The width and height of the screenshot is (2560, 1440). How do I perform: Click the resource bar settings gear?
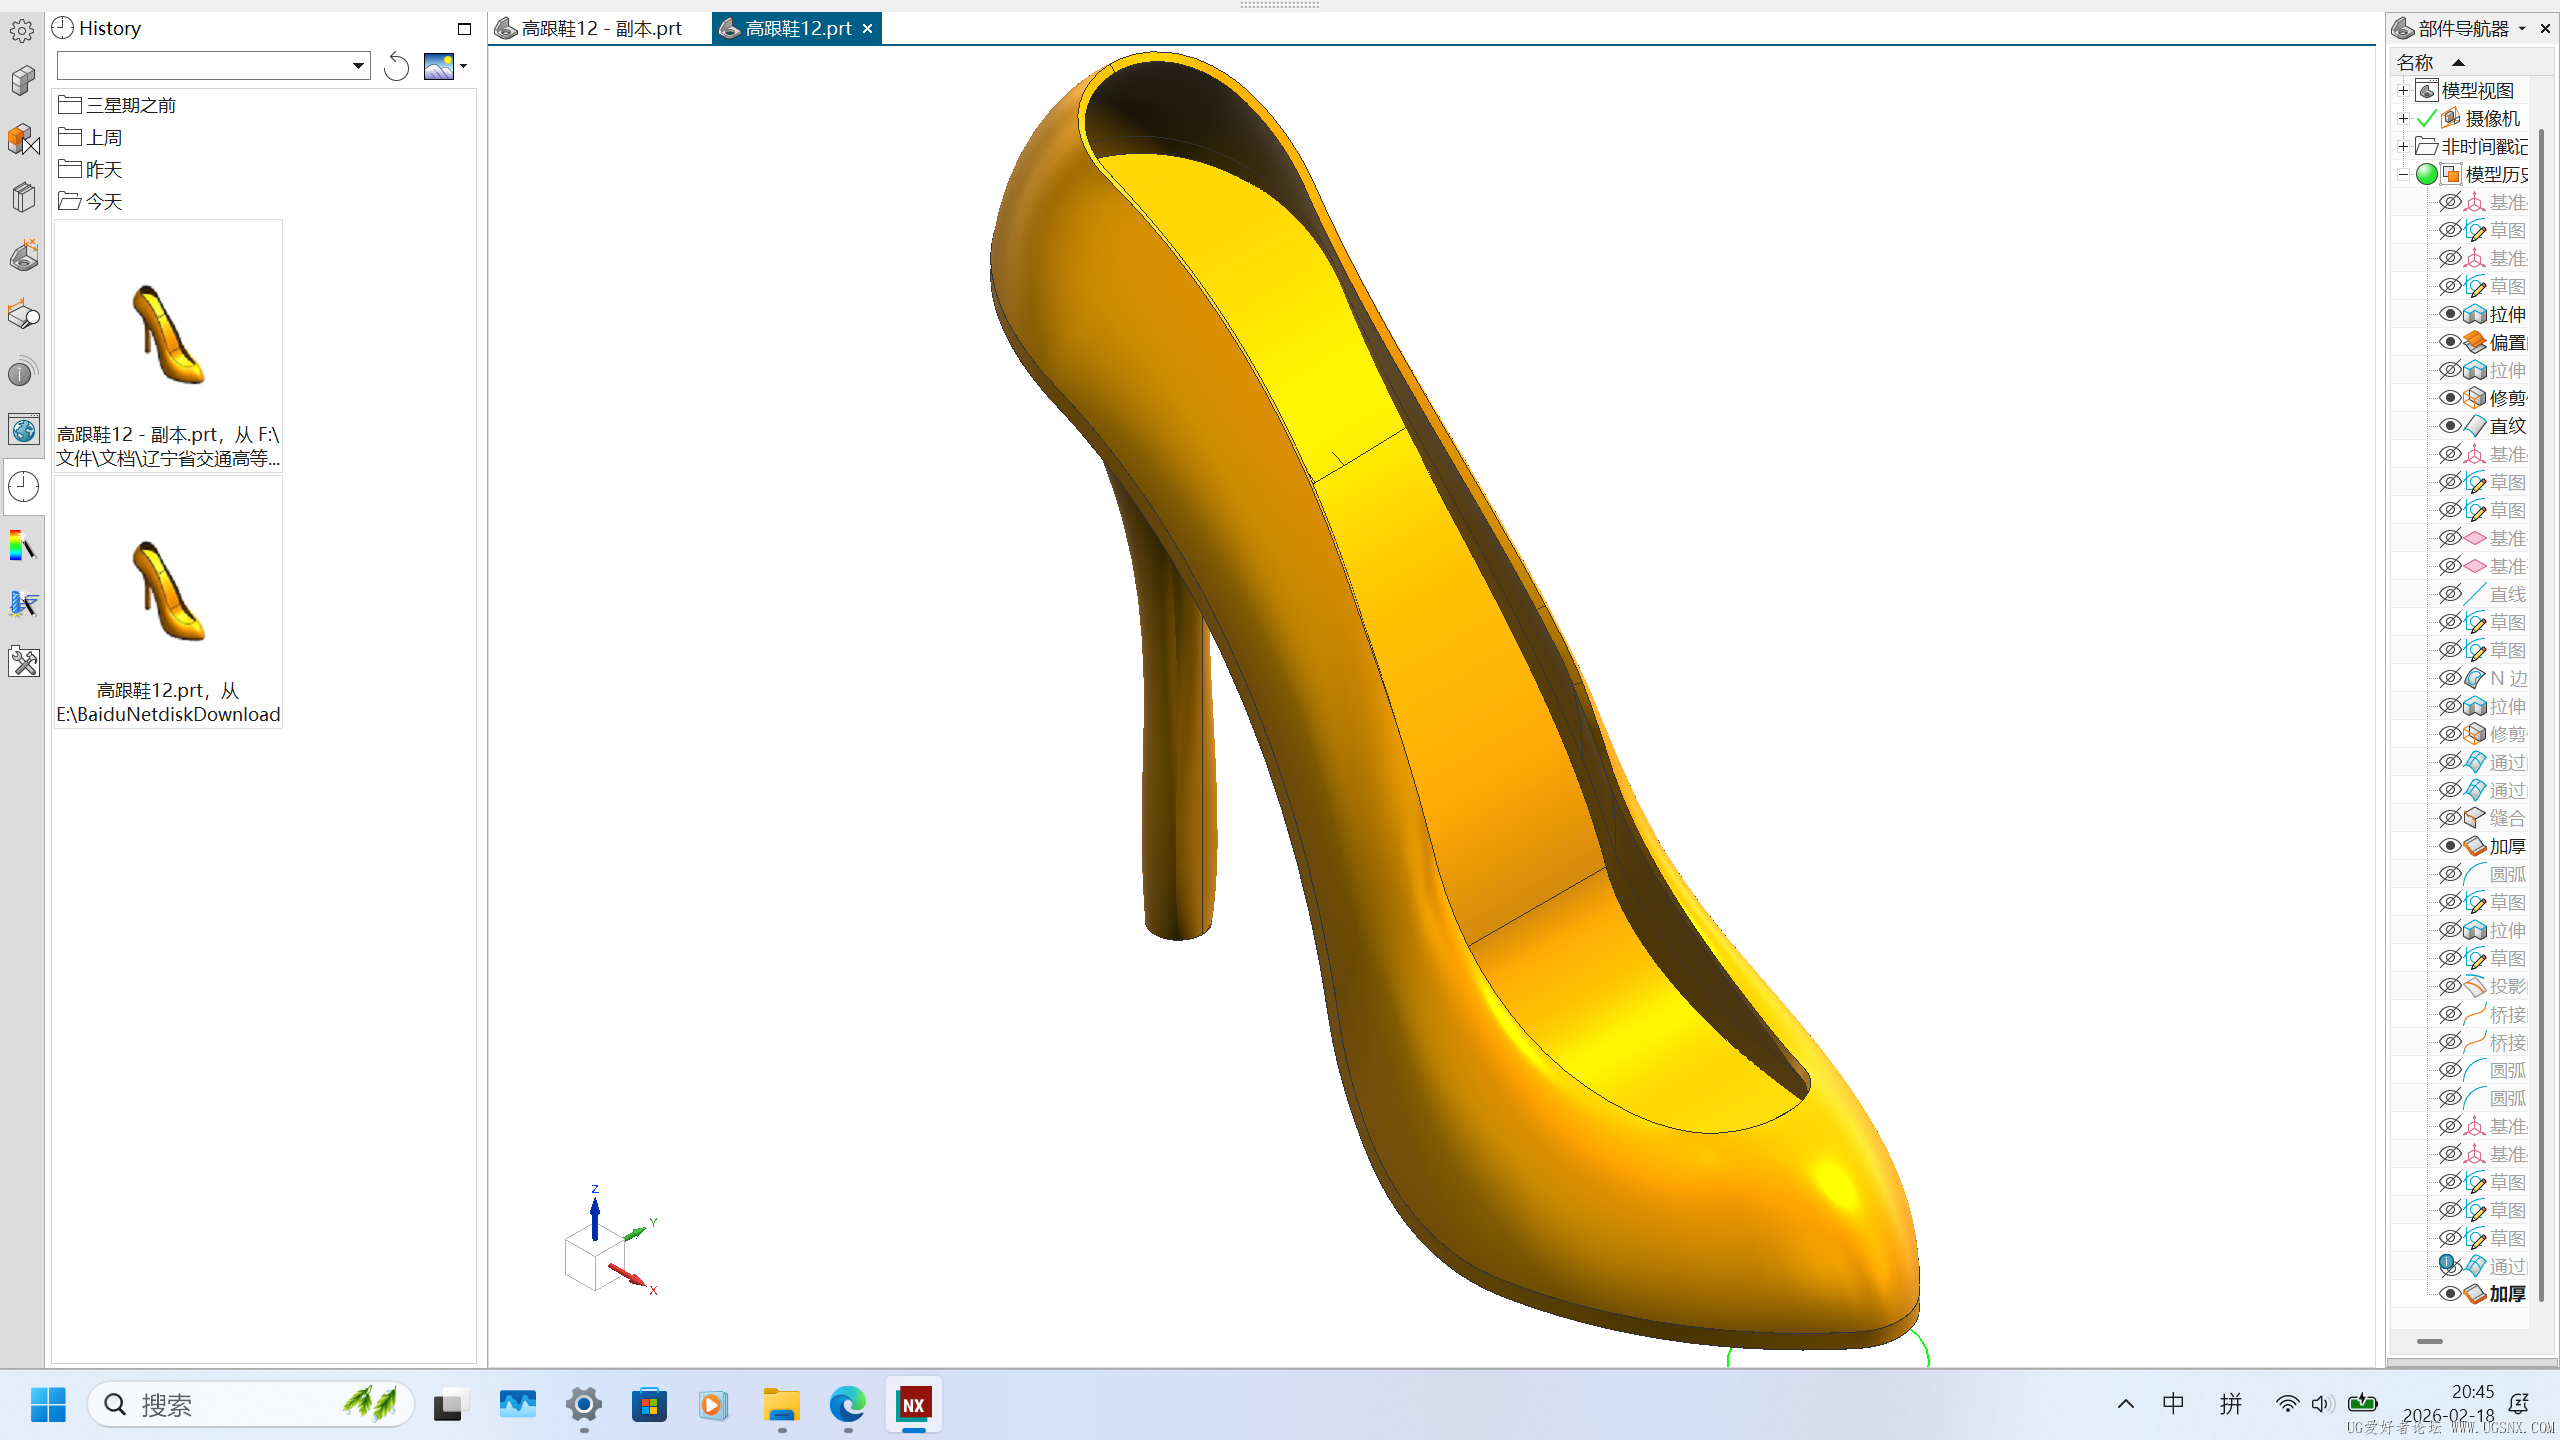point(22,31)
